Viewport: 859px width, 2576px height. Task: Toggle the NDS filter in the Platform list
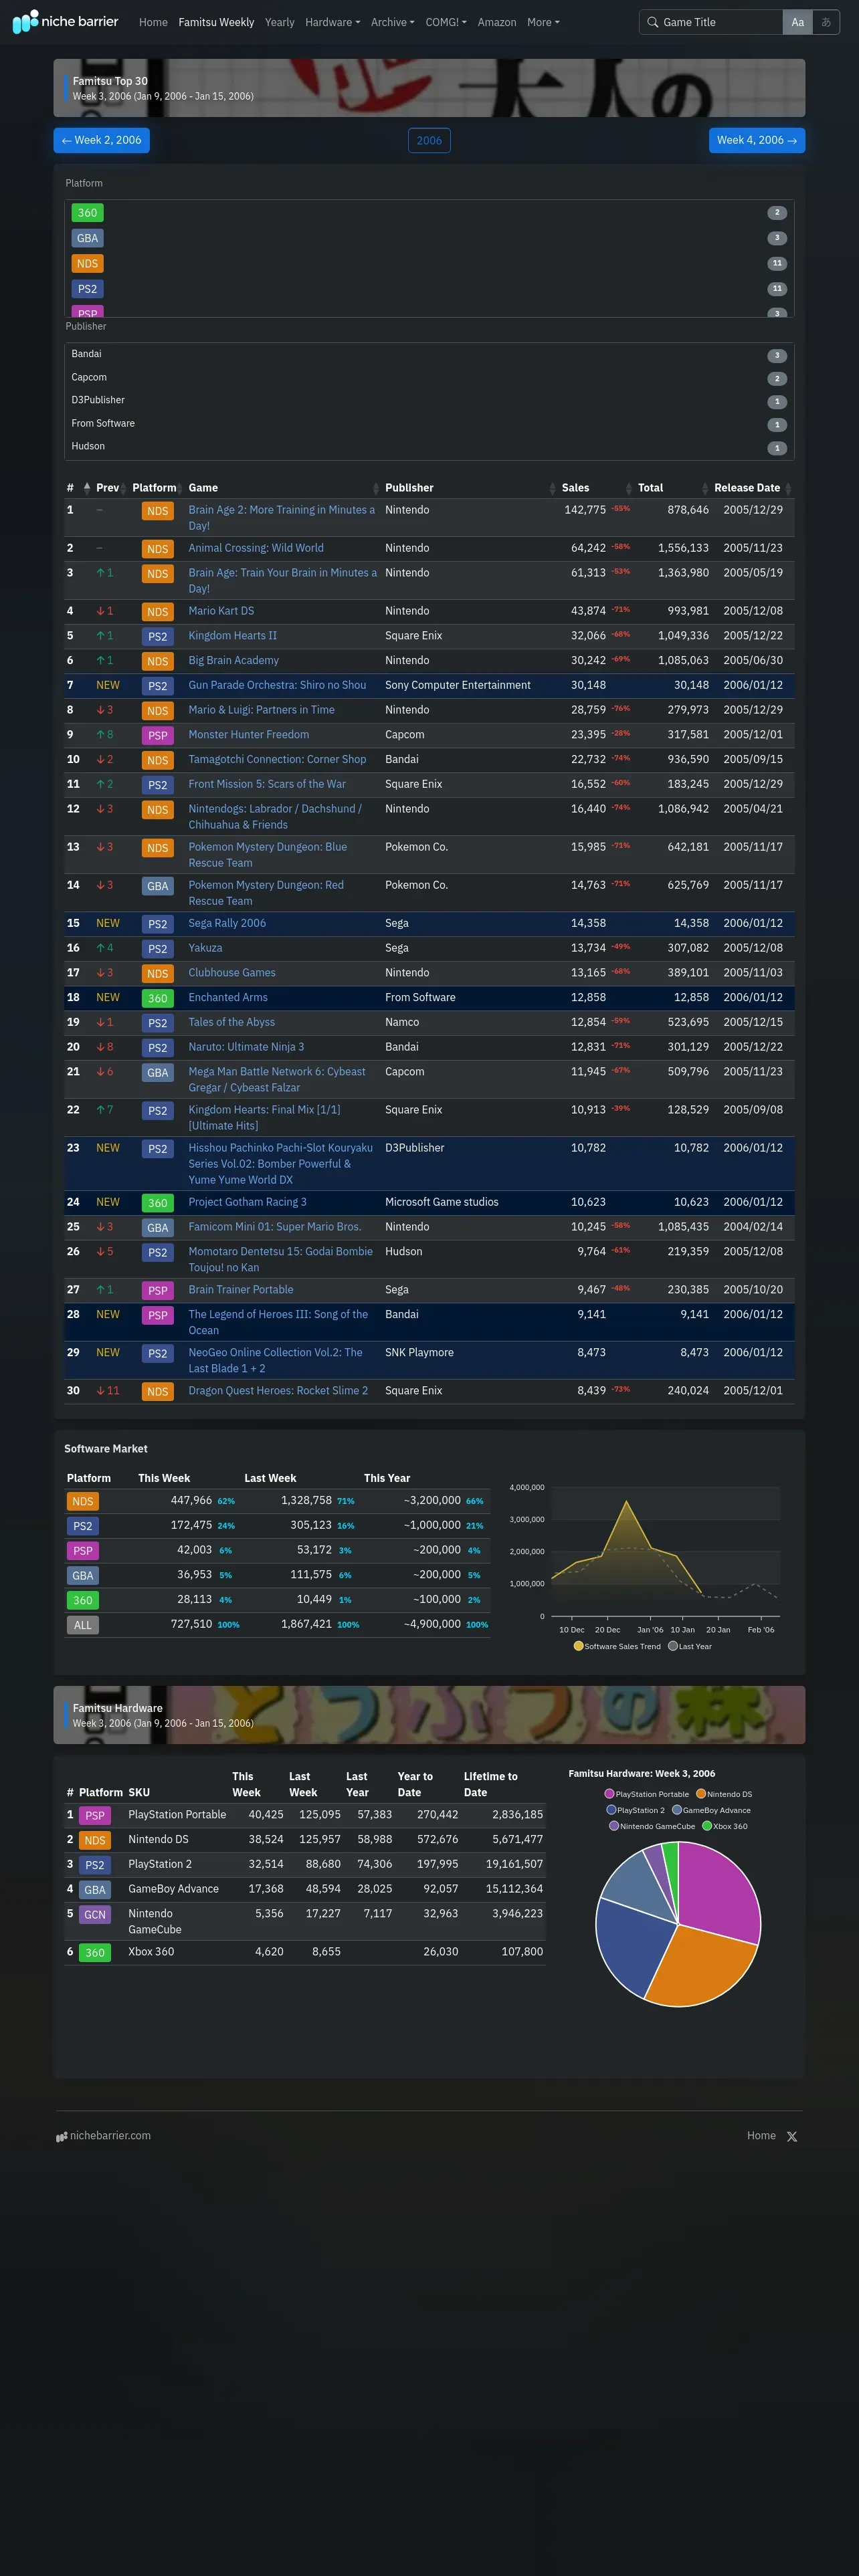[x=429, y=264]
